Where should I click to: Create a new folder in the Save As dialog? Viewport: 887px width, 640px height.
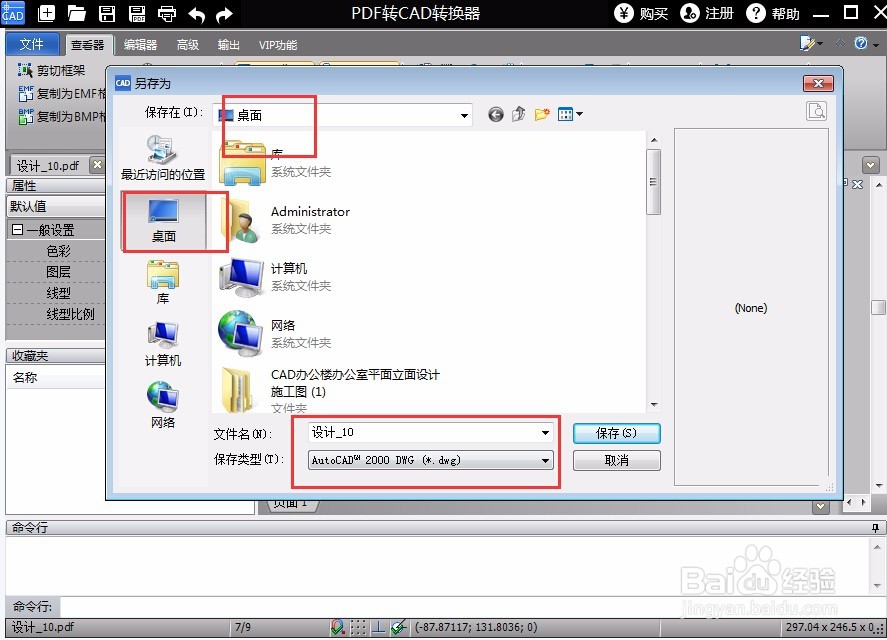[541, 114]
